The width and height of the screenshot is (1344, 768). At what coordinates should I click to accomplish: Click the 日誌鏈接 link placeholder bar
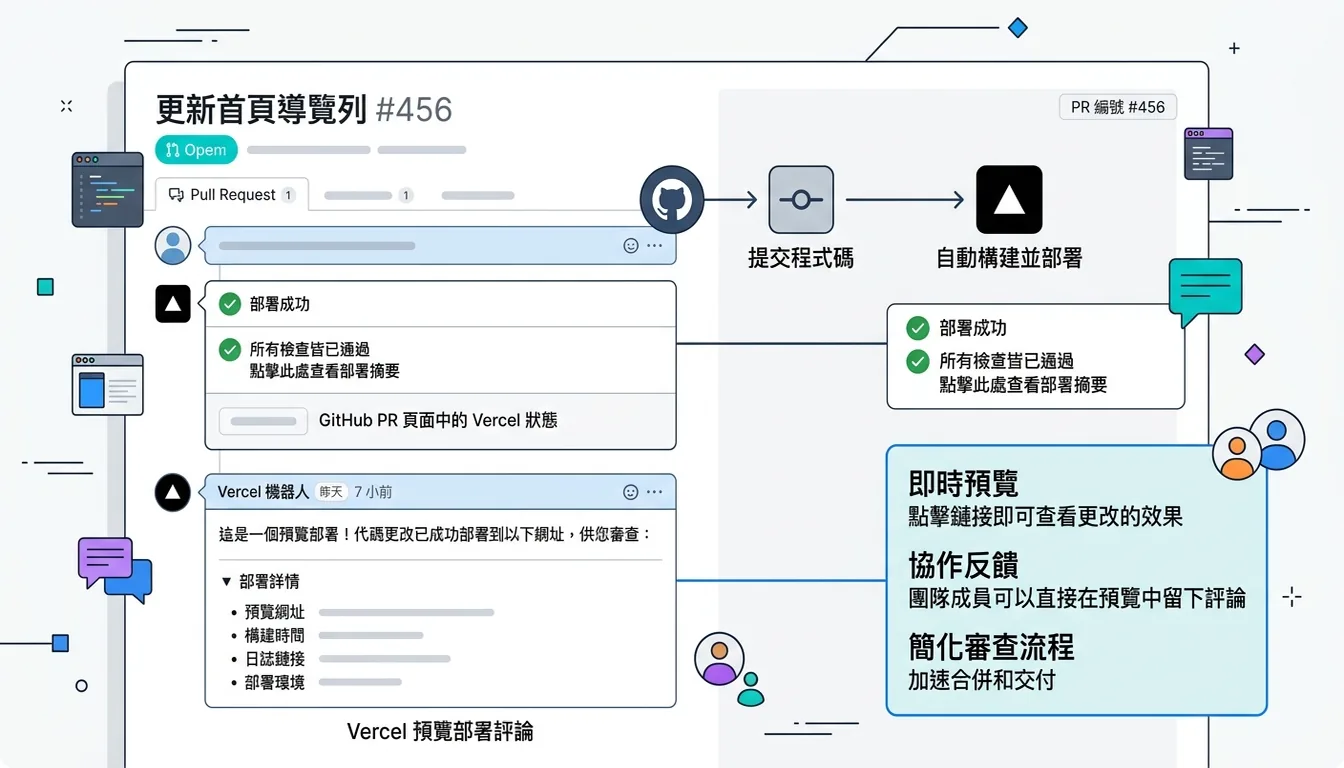point(384,659)
